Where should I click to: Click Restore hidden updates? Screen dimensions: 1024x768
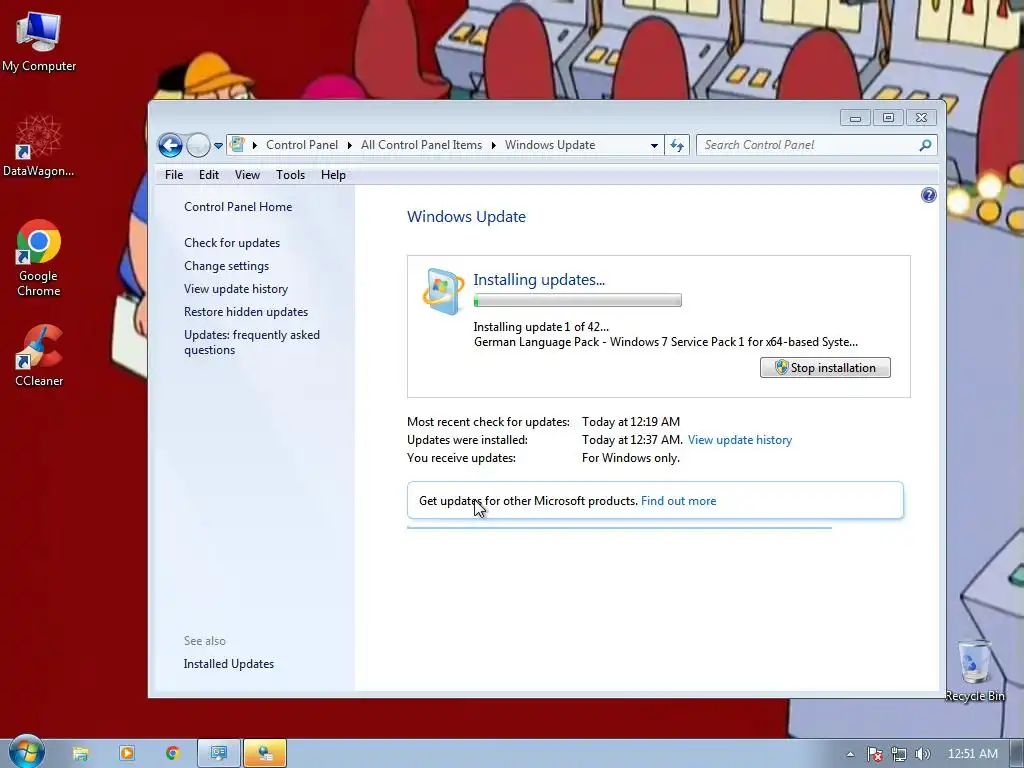tap(246, 312)
